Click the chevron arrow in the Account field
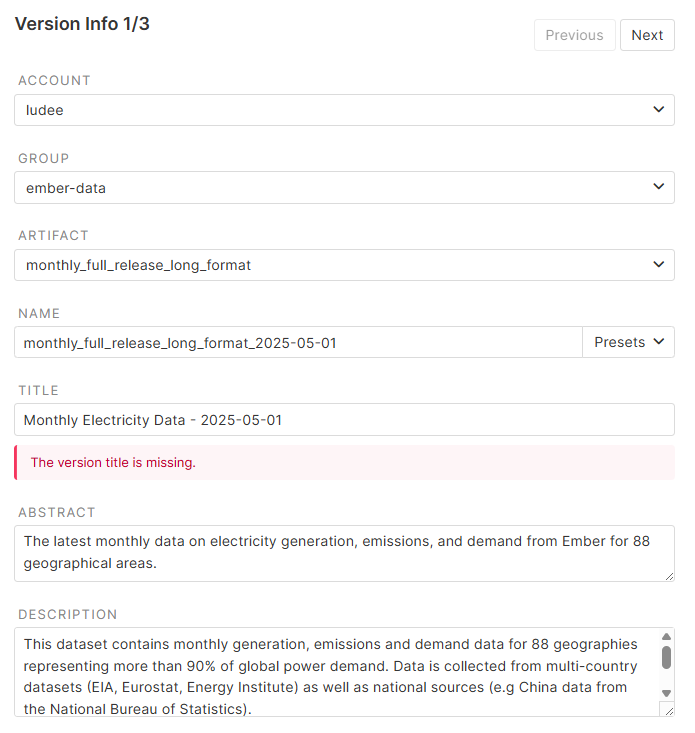This screenshot has width=695, height=733. pyautogui.click(x=658, y=109)
